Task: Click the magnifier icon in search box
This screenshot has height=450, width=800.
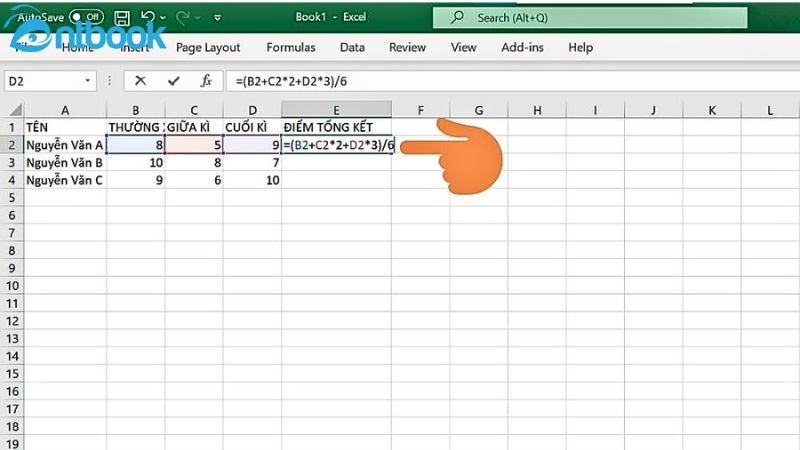Action: click(x=458, y=17)
